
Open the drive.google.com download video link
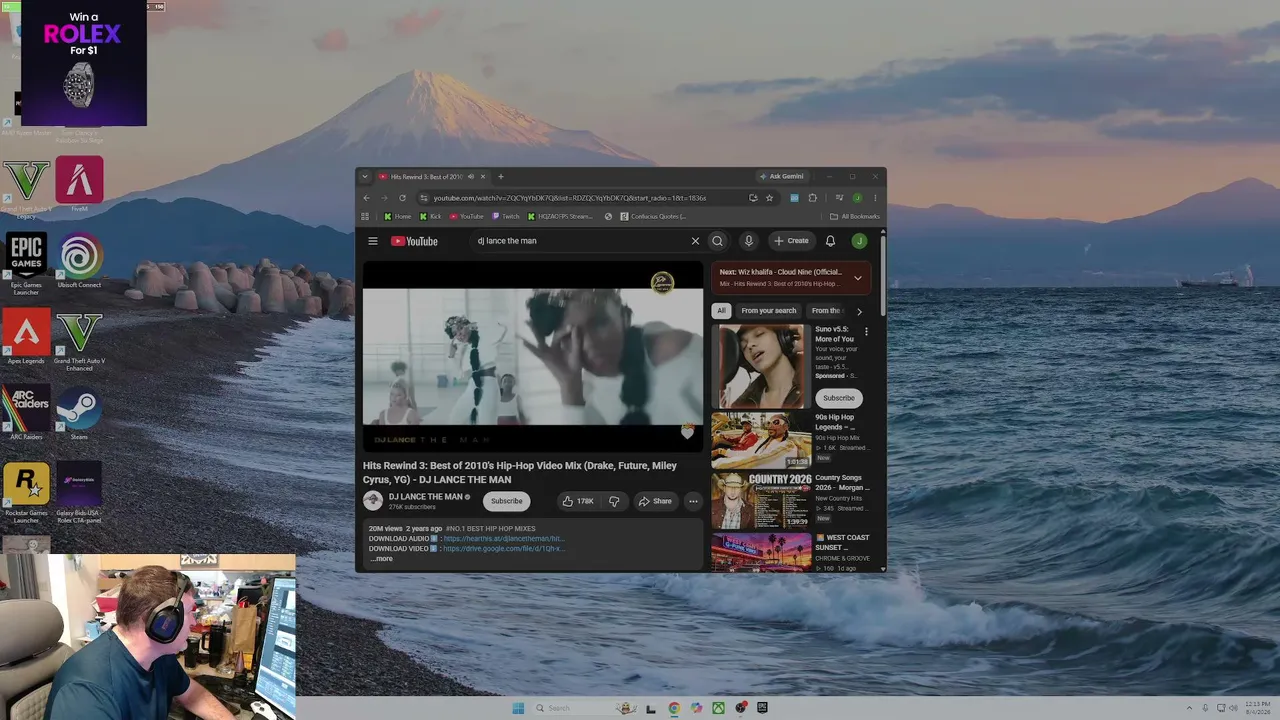click(x=504, y=549)
